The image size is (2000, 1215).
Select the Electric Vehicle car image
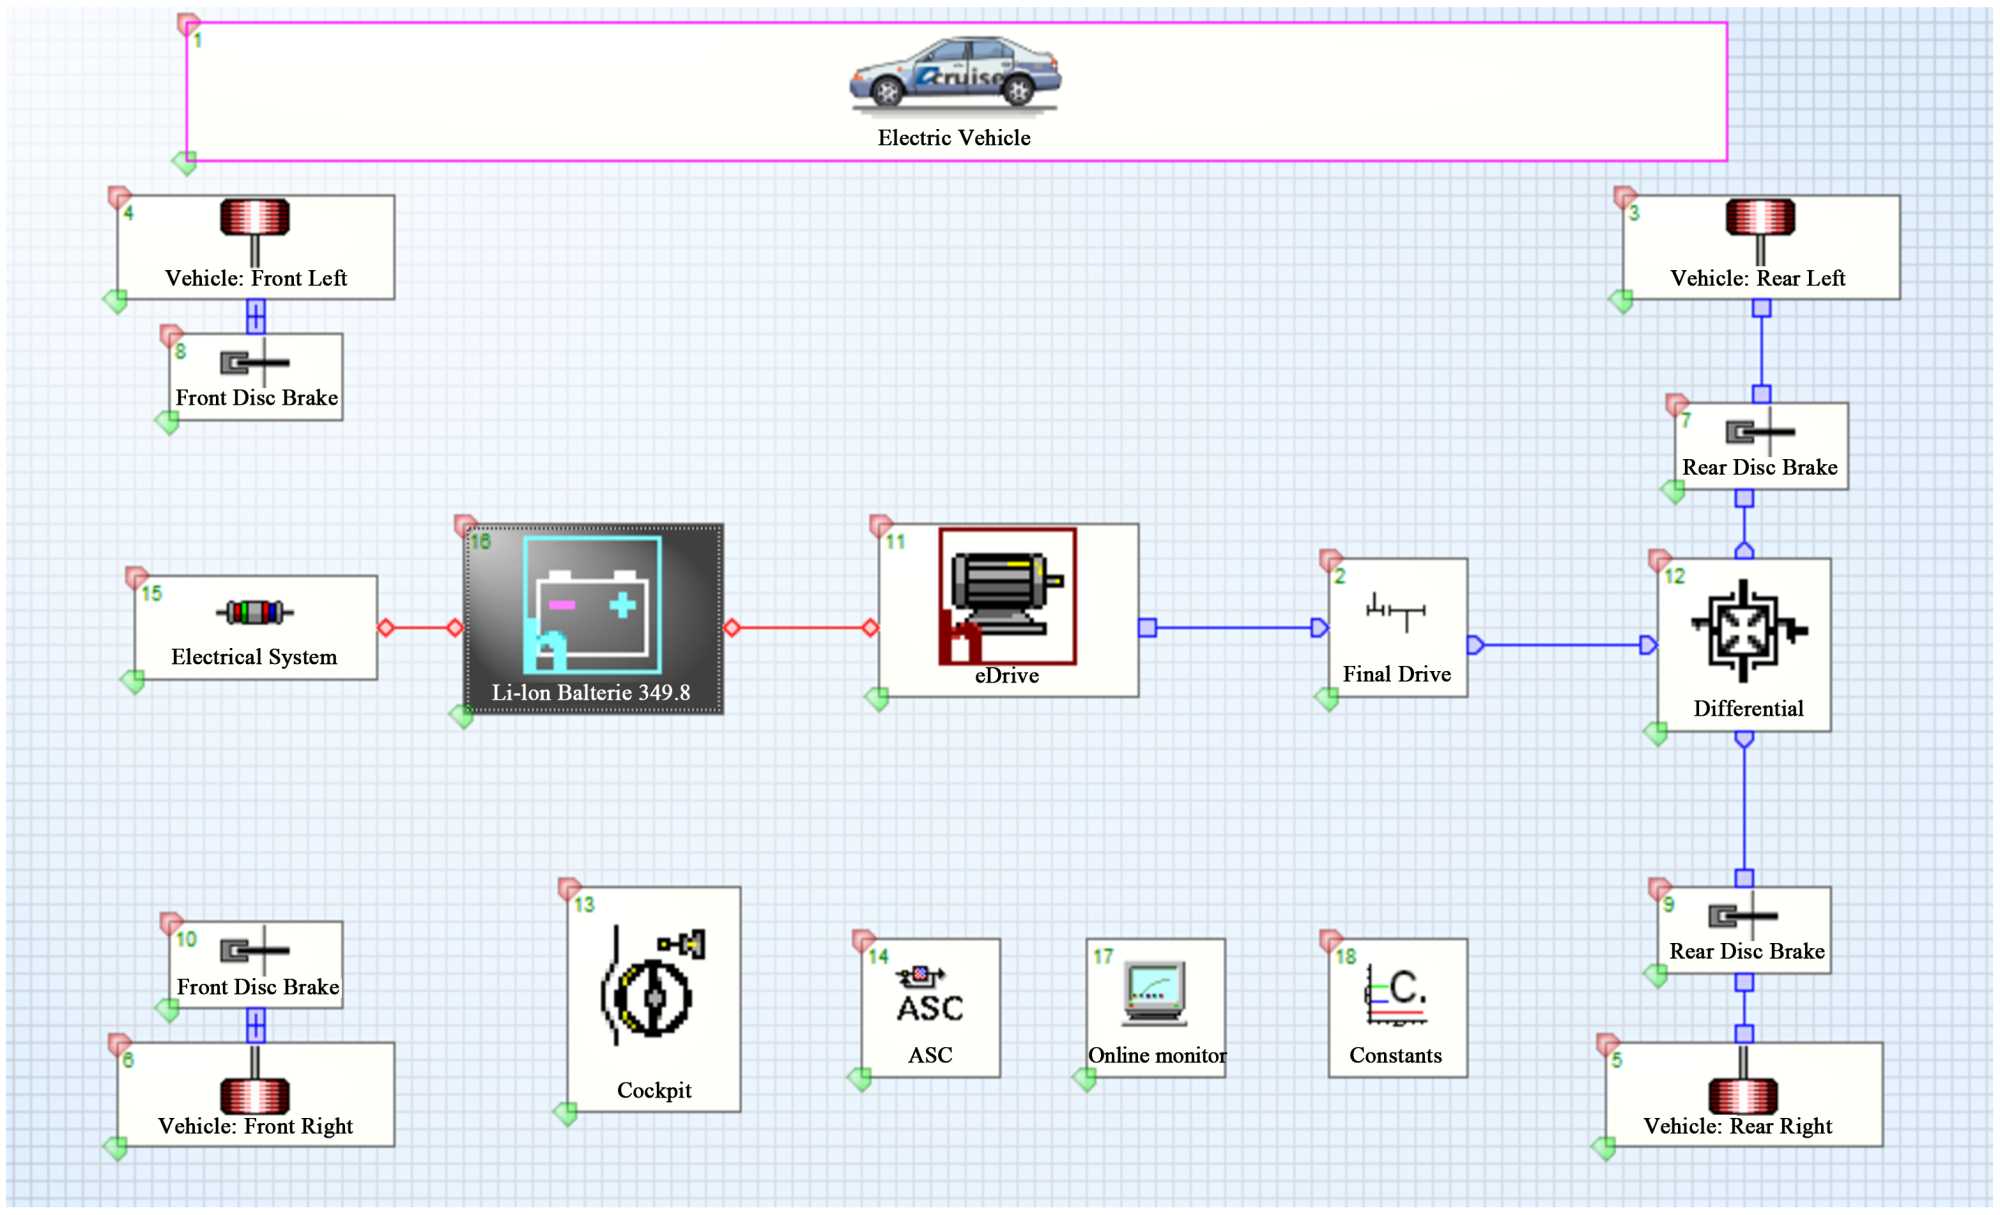(955, 73)
